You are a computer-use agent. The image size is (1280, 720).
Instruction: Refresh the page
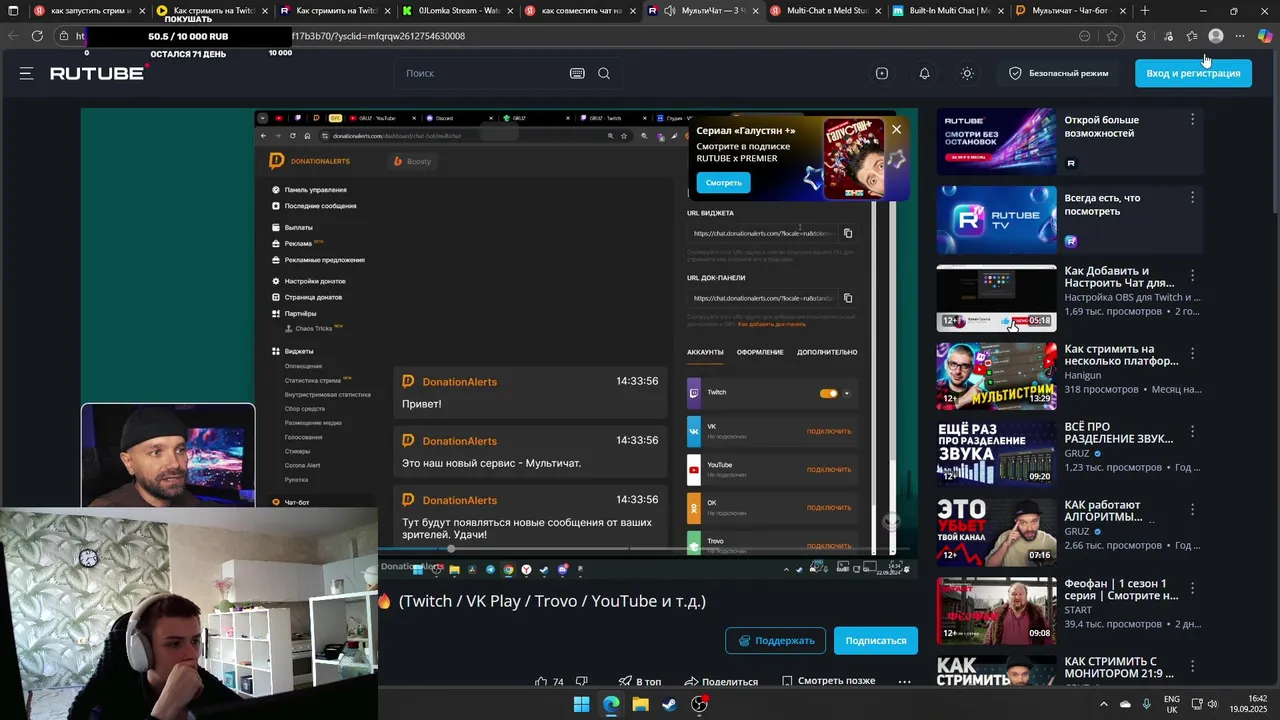tap(37, 36)
